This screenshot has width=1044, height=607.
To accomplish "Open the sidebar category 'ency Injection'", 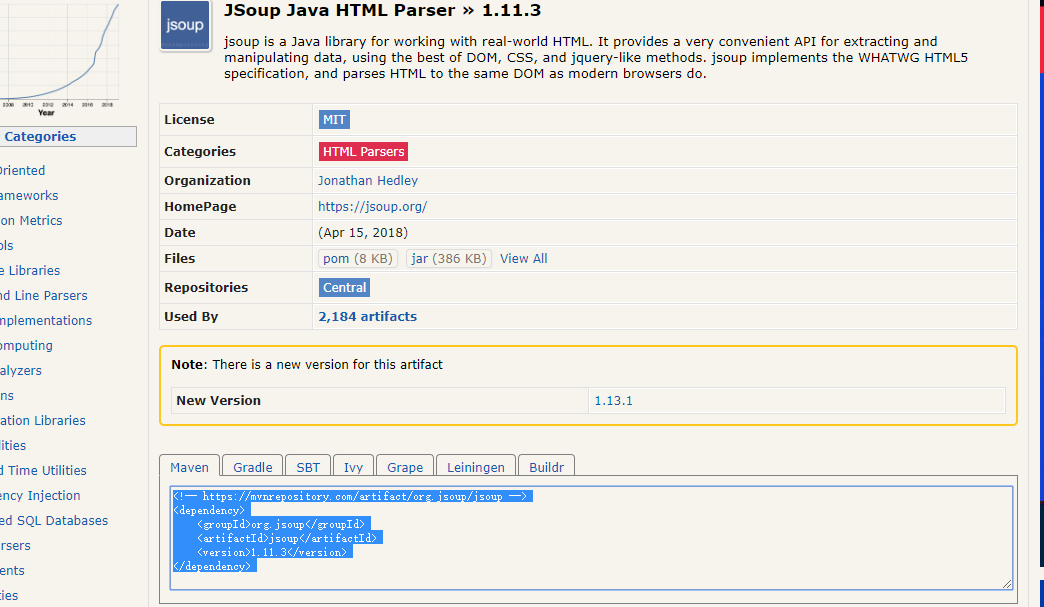I will pos(40,495).
